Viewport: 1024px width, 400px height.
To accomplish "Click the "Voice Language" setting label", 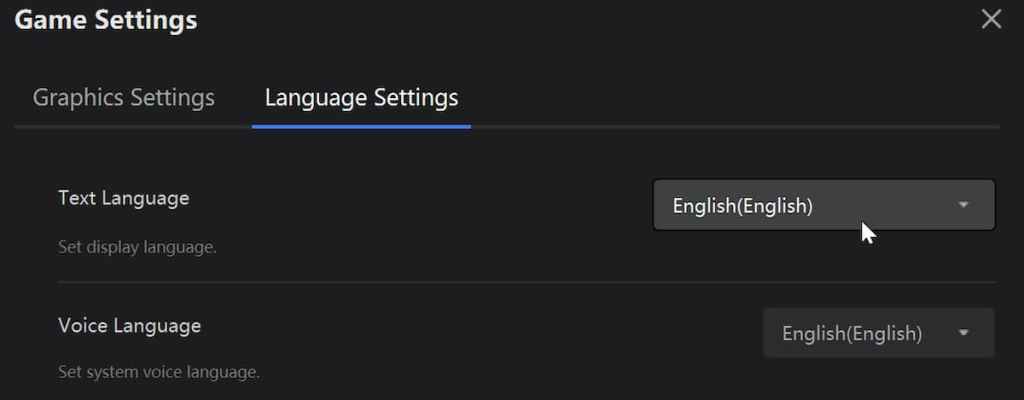I will (x=130, y=326).
